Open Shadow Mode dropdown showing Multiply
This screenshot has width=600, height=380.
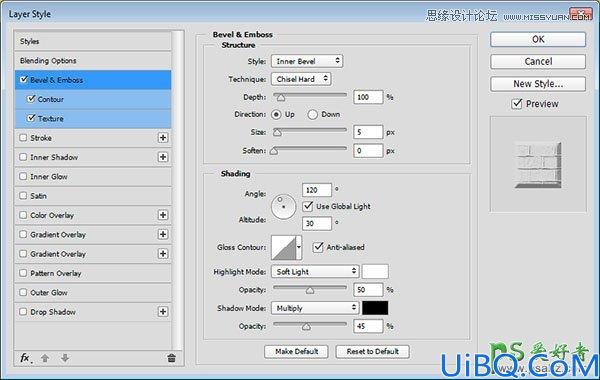click(315, 308)
